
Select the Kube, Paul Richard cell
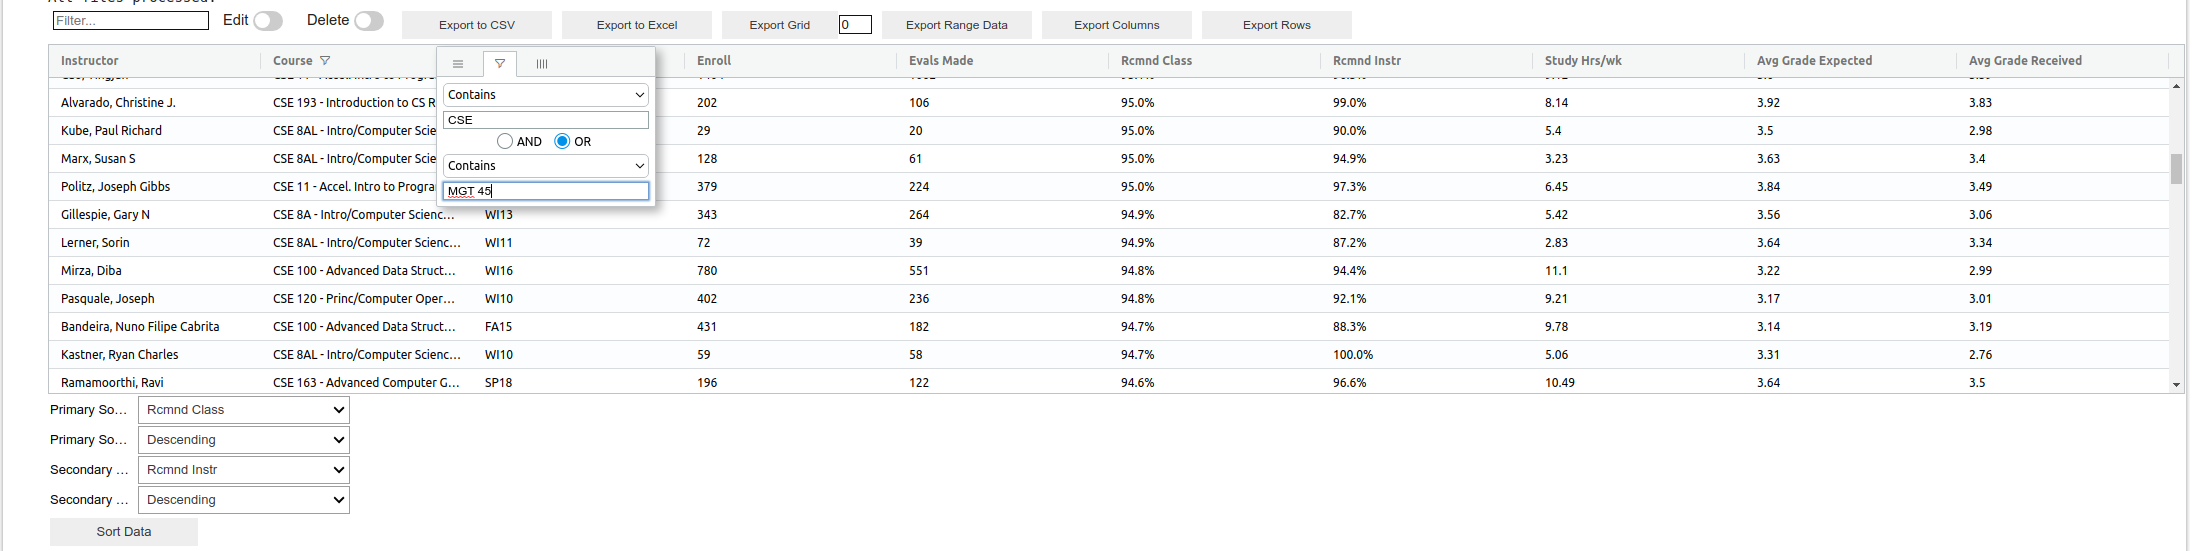155,131
